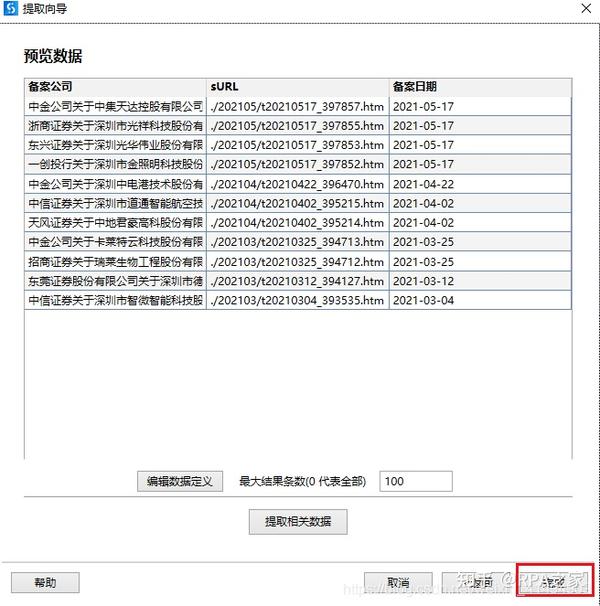Click the 提取相关数据 button
The image size is (600, 606).
(298, 522)
